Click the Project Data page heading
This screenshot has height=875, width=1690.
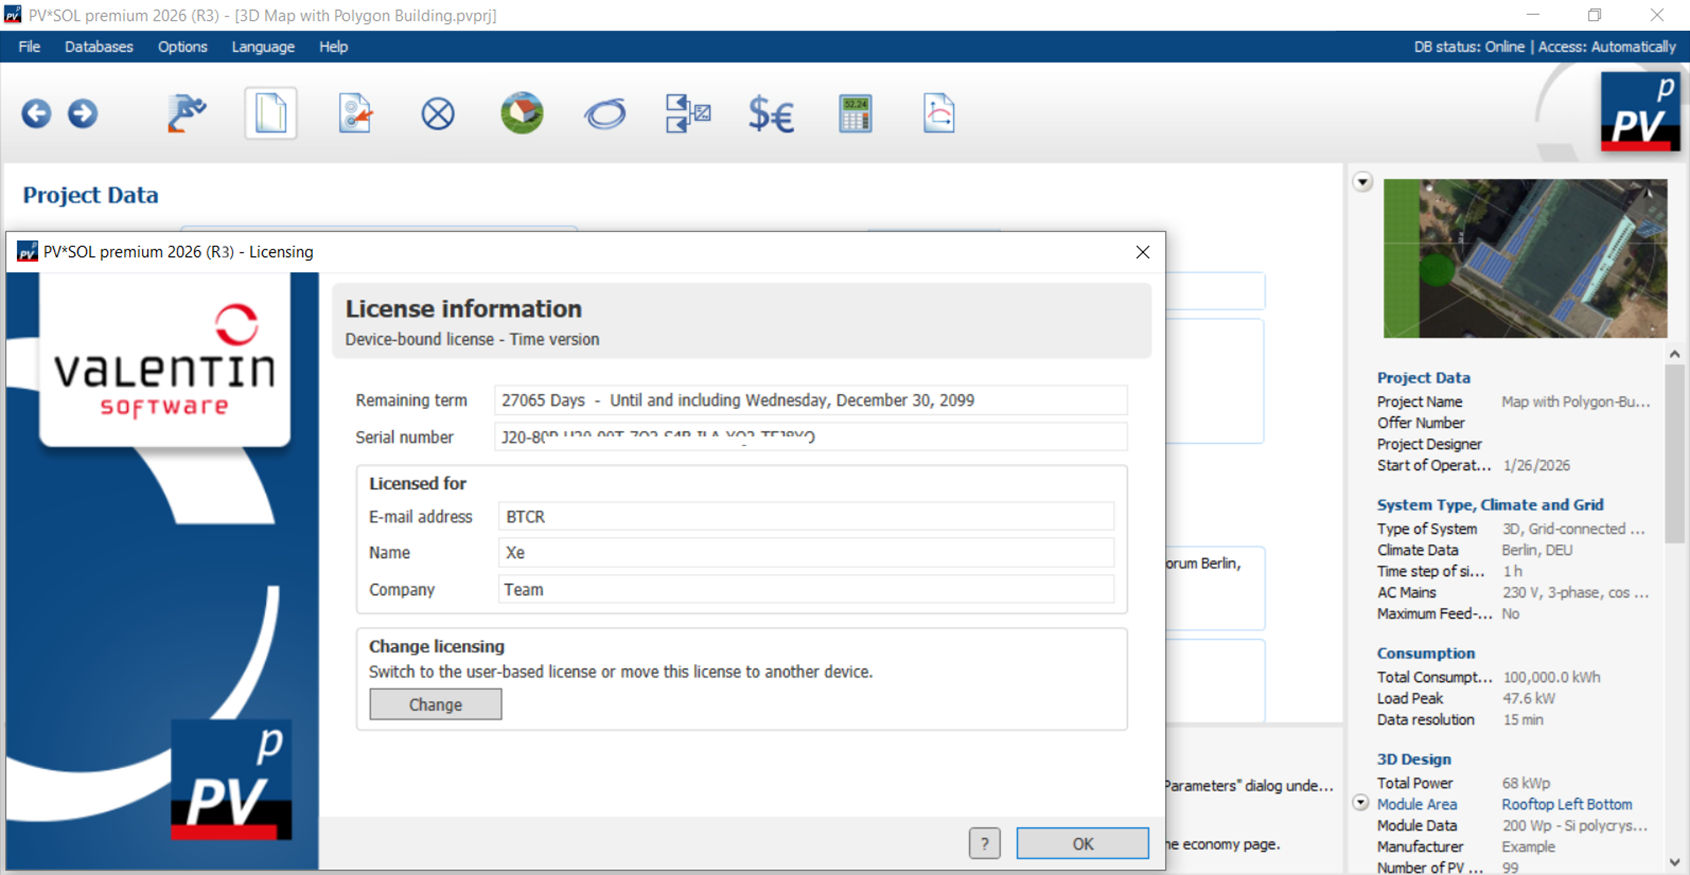91,195
